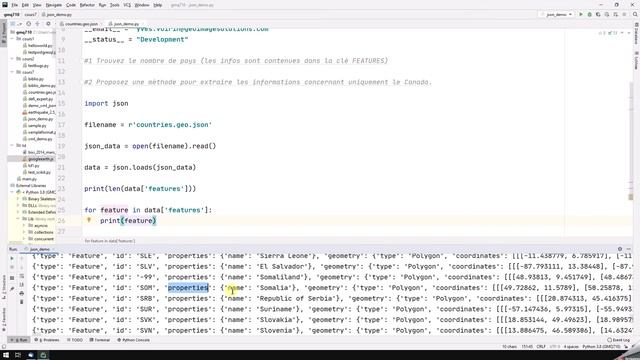Image resolution: width=640 pixels, height=360 pixels.
Task: Select the json_demo.py editor tab
Action: point(124,24)
